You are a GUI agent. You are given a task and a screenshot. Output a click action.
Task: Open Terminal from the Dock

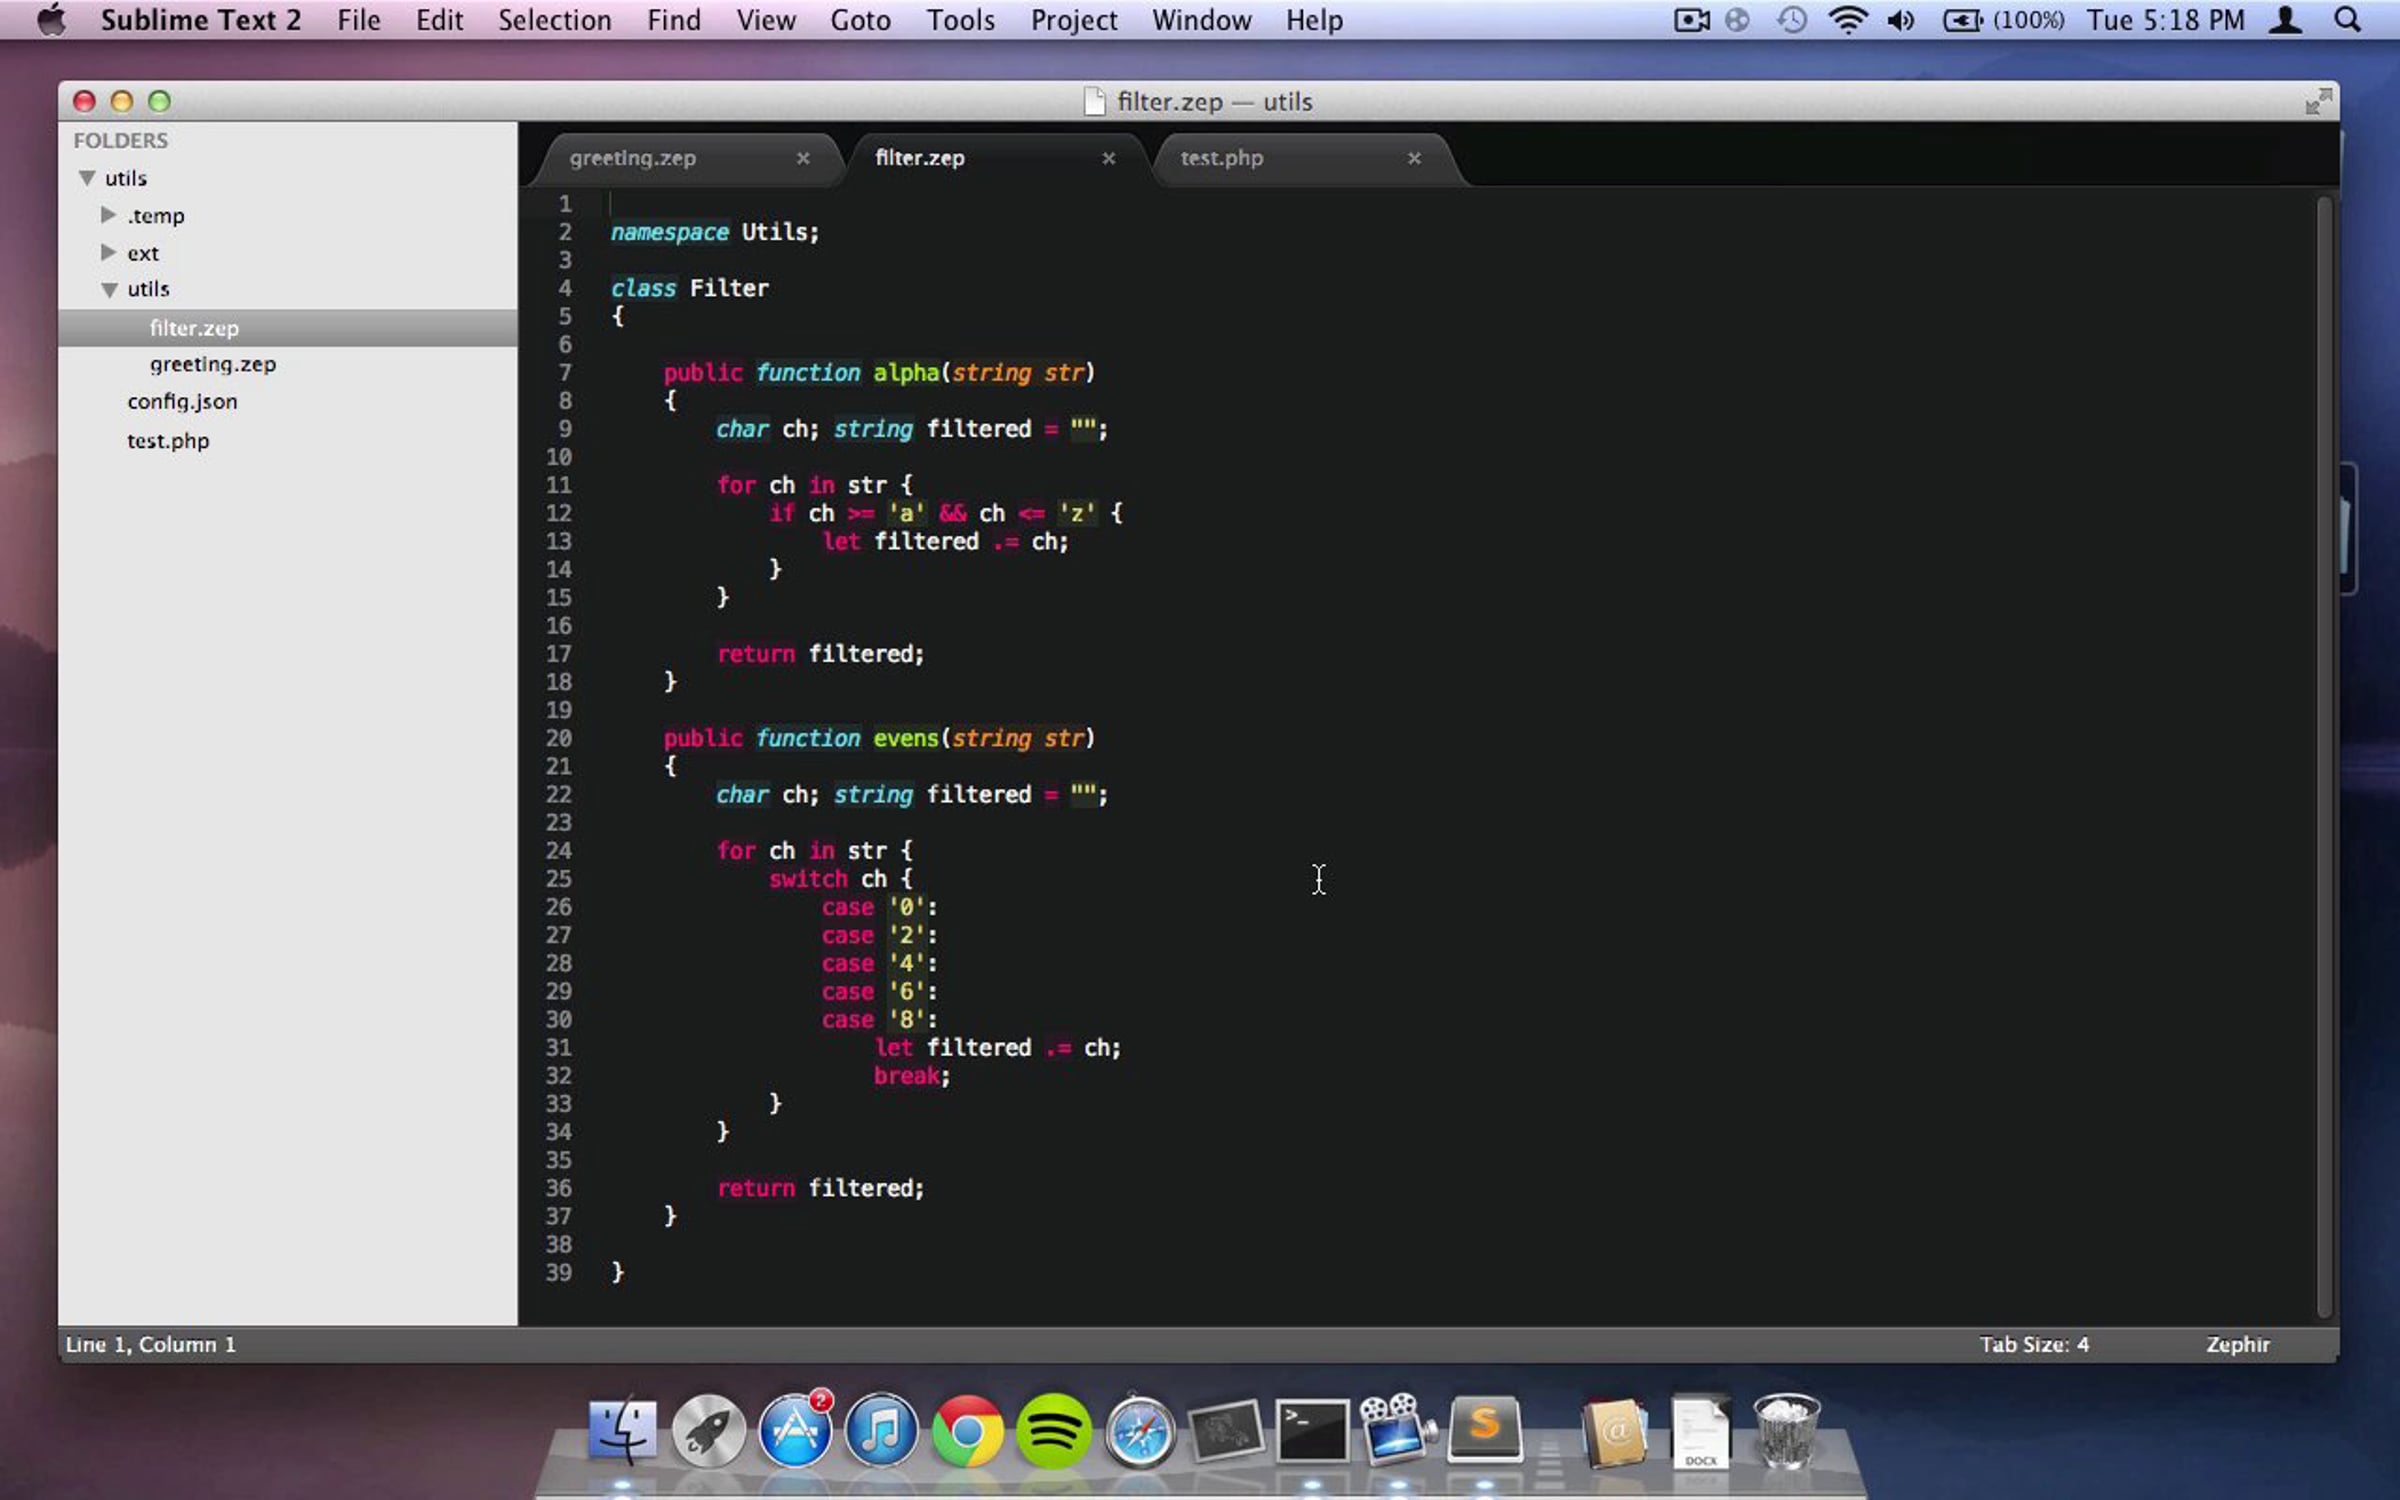(x=1312, y=1431)
